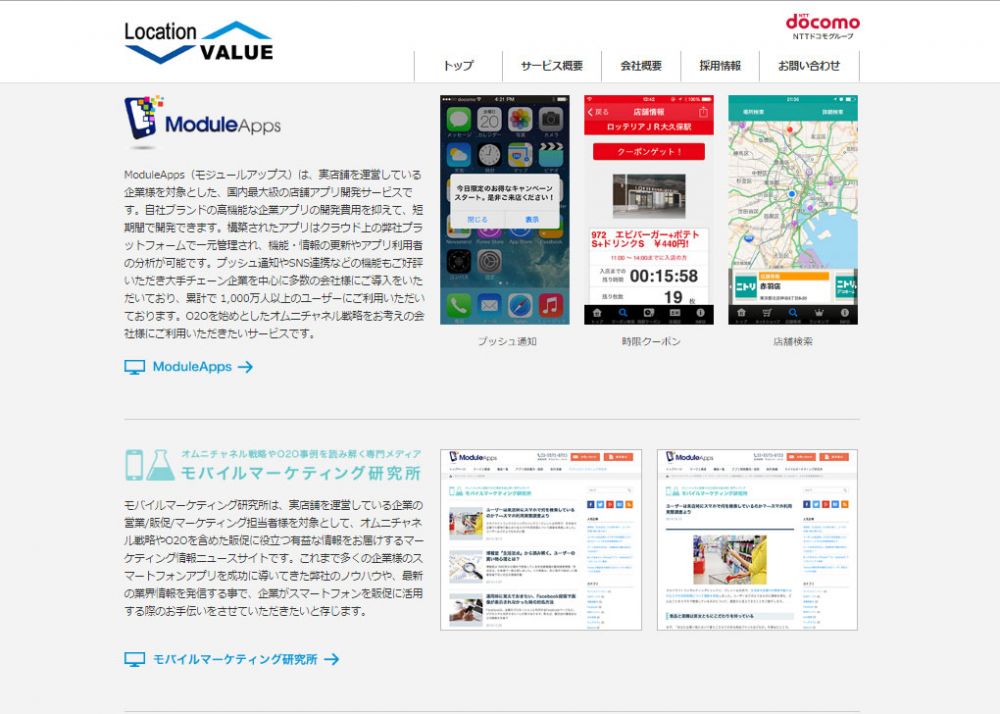
Task: Click the 店舗検索 caption
Action: click(x=793, y=342)
